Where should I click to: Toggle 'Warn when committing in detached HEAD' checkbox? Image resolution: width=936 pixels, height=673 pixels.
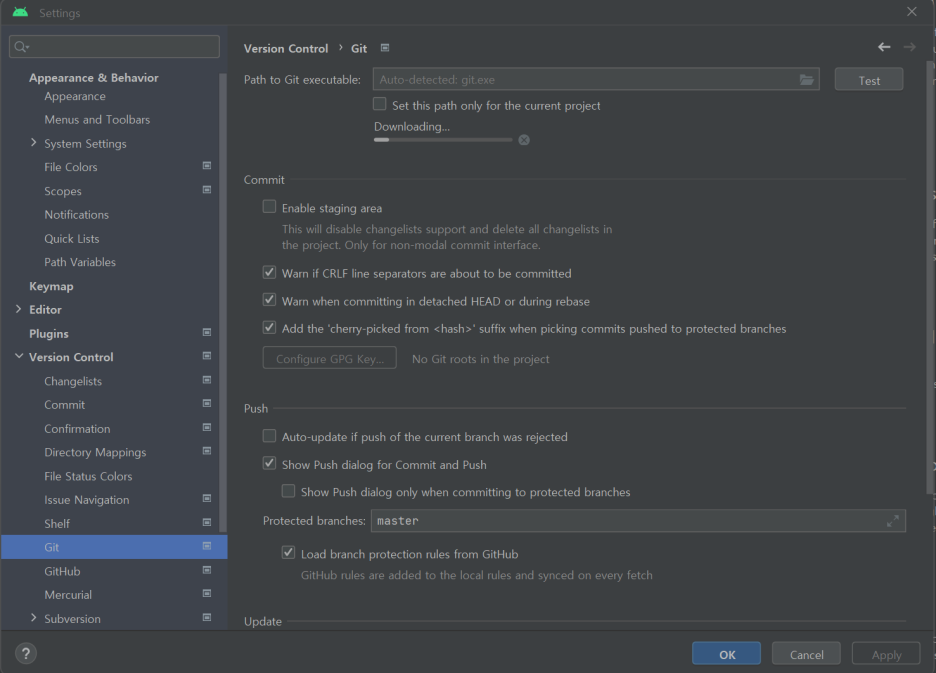pyautogui.click(x=269, y=300)
